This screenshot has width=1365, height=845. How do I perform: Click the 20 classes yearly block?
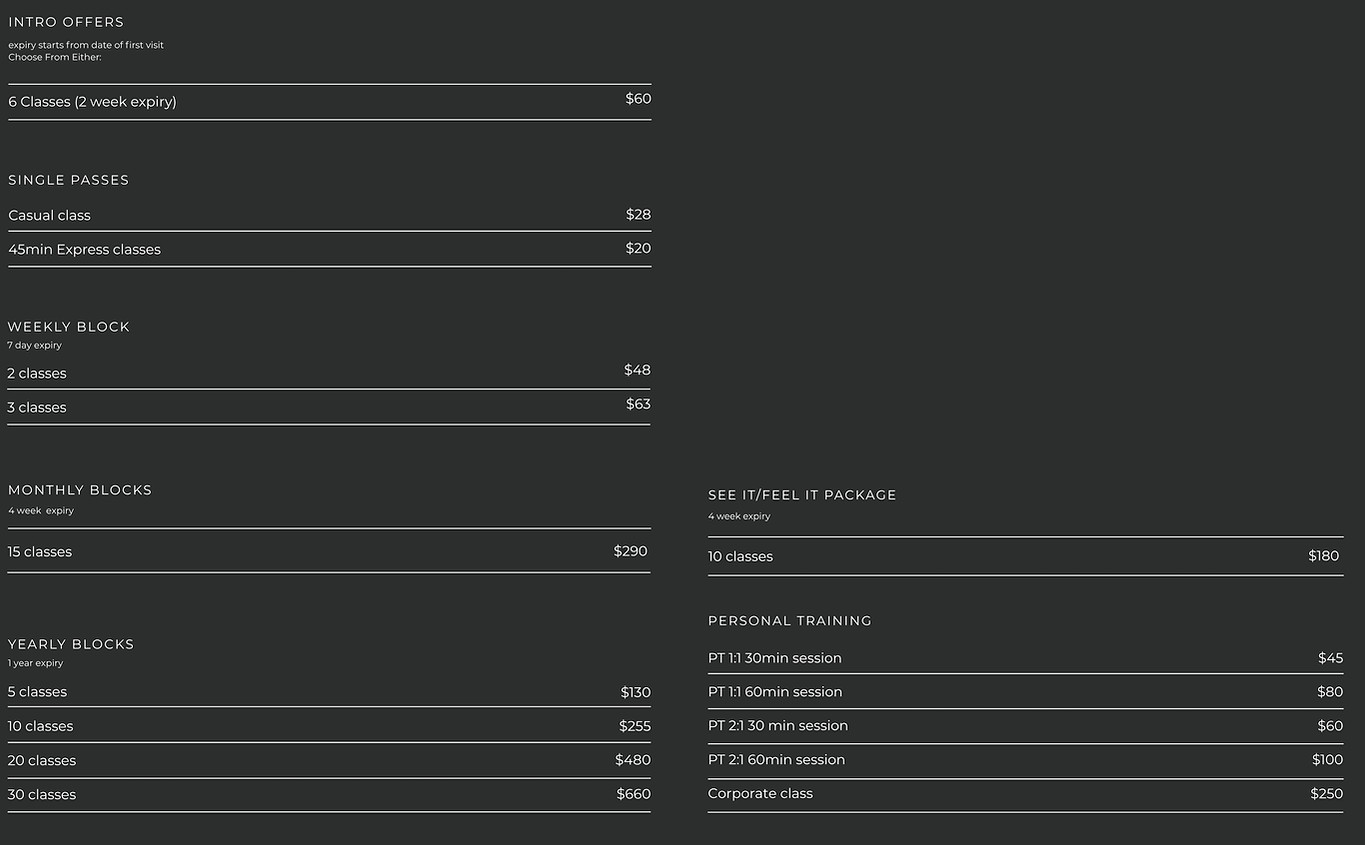tap(42, 760)
